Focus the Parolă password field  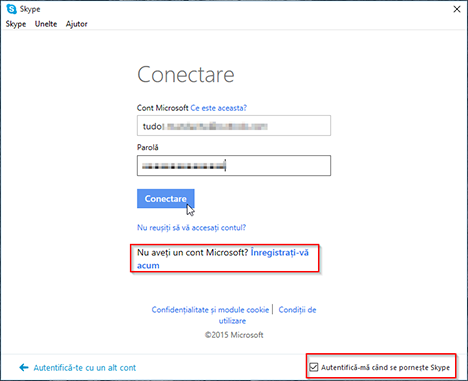[x=234, y=165]
